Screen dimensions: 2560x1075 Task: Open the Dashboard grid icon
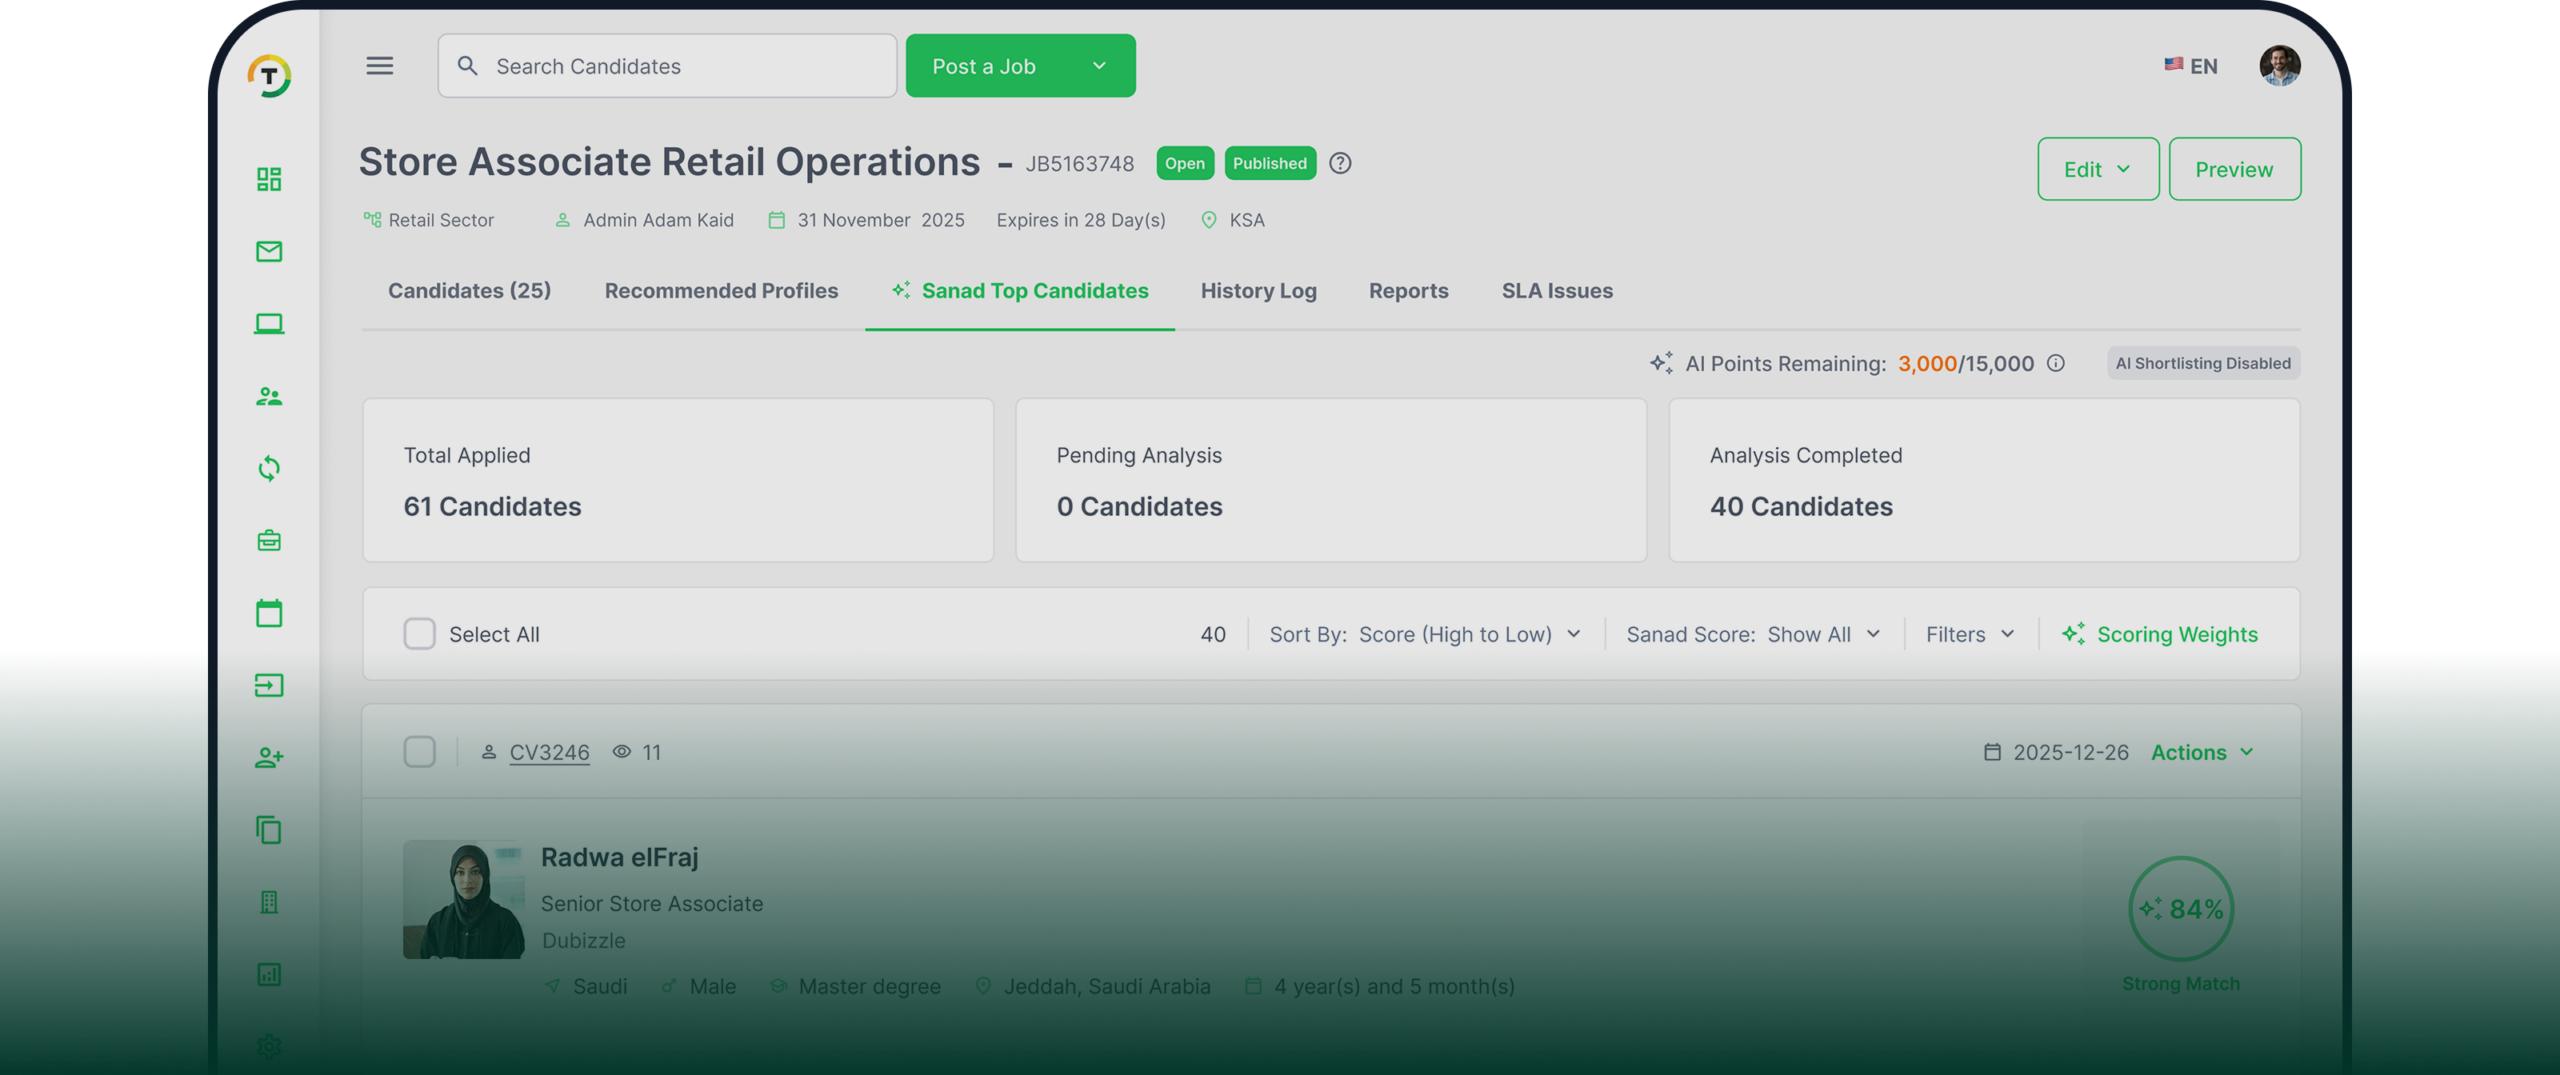coord(268,180)
